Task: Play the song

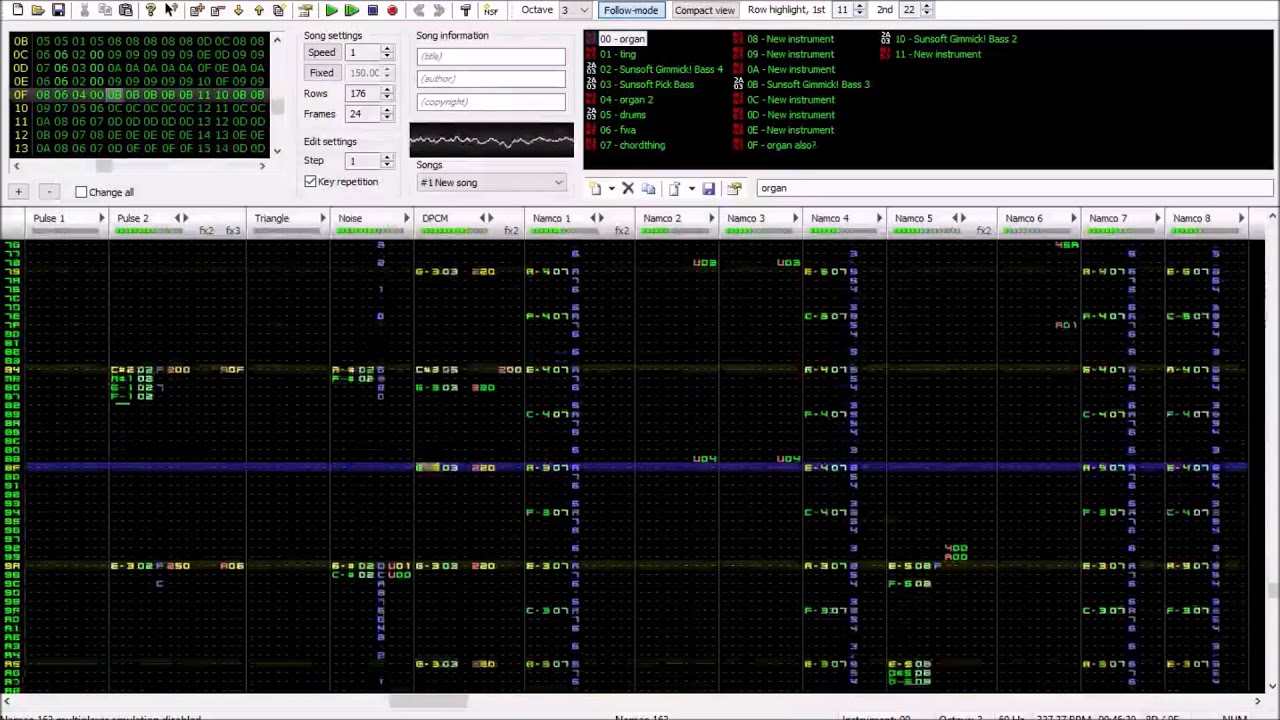Action: tap(331, 10)
